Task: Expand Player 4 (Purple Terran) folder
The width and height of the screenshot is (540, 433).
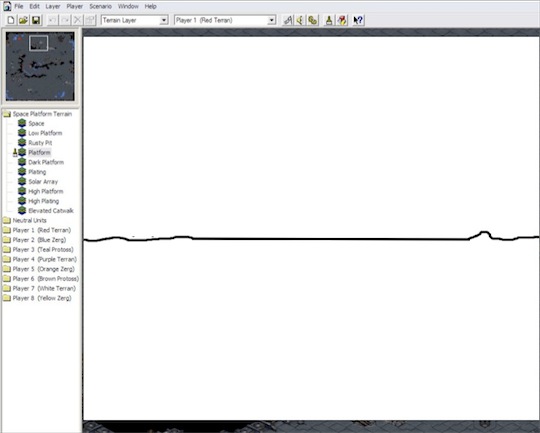Action: tap(7, 259)
